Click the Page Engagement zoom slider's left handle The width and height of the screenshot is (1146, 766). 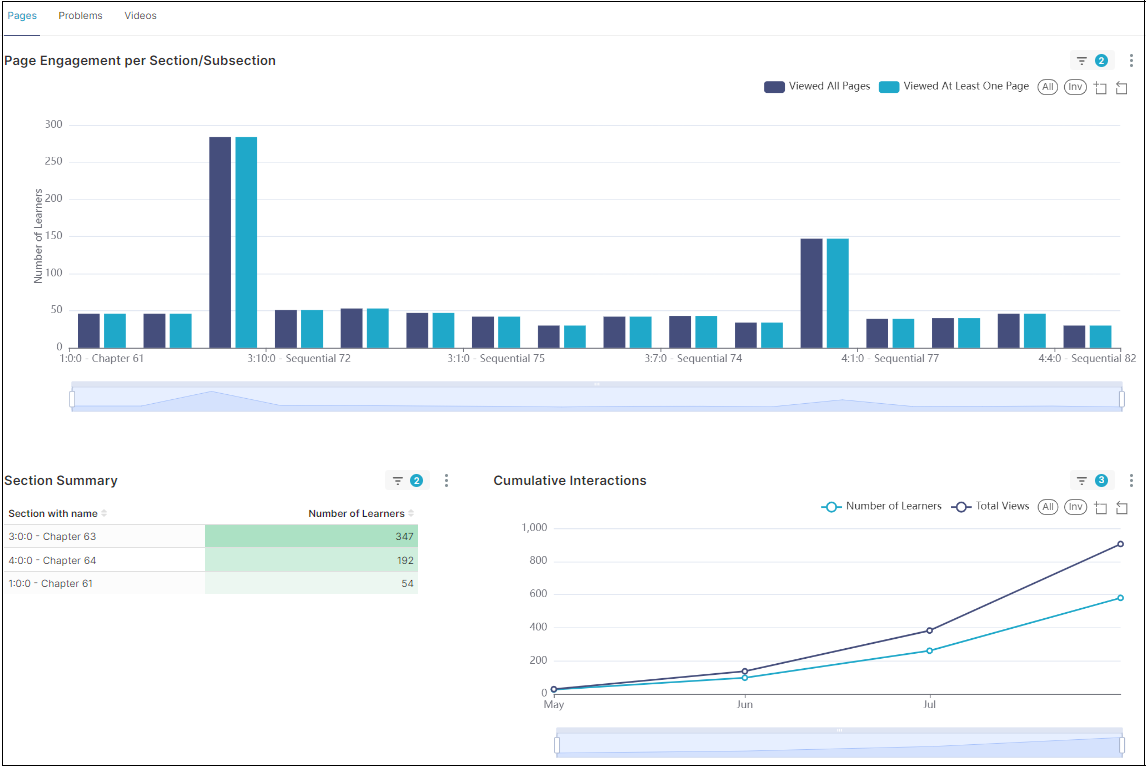[72, 399]
